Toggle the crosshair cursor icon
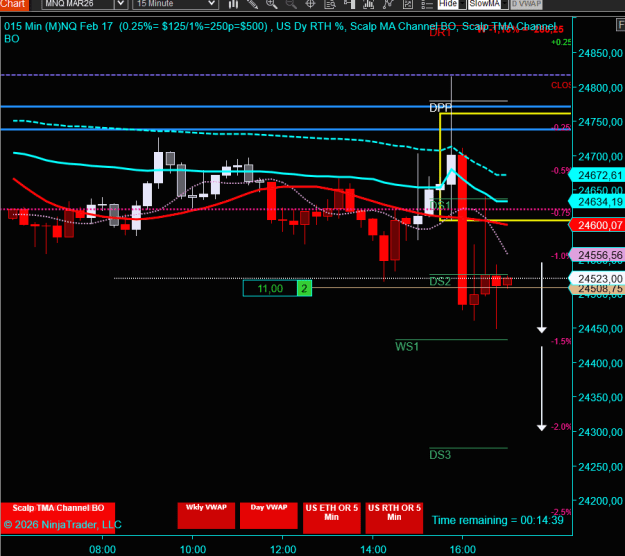The image size is (625, 556). click(x=310, y=4)
